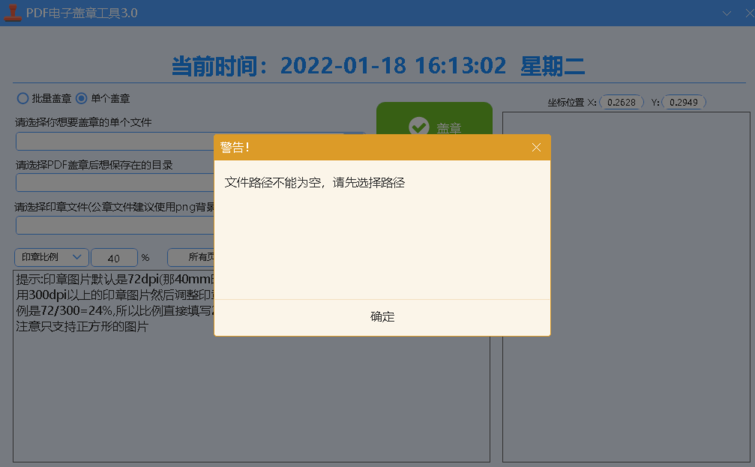Screen dimensions: 755x467
Task: Click the X coordinate field showing 0.2628
Action: (x=621, y=102)
